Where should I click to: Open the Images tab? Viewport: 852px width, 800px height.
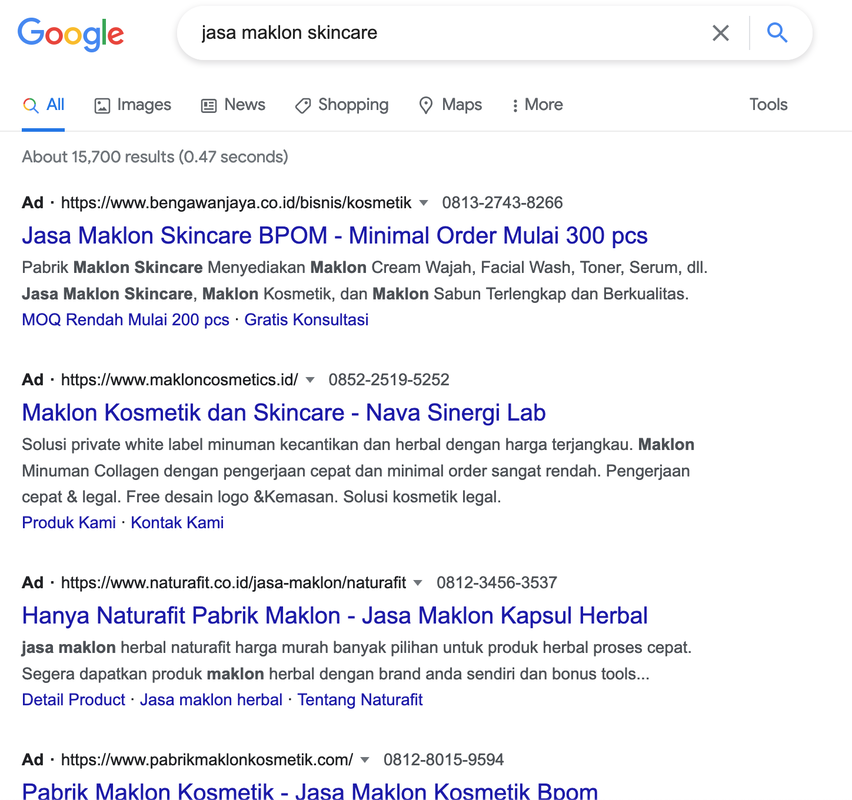point(132,105)
